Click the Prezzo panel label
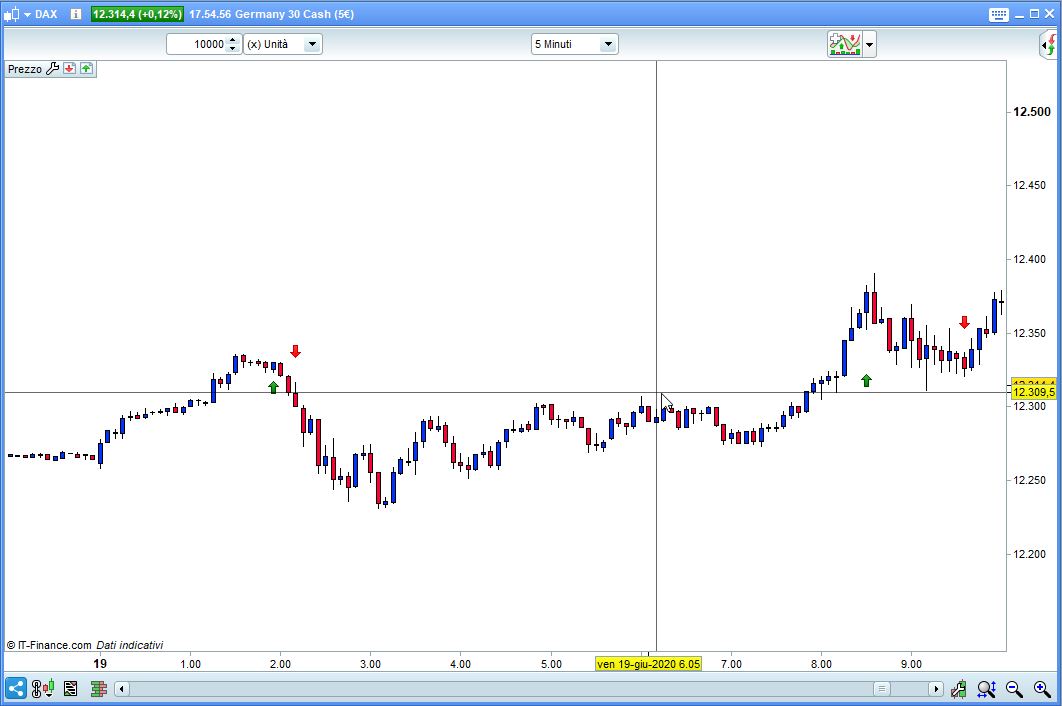 [25, 69]
